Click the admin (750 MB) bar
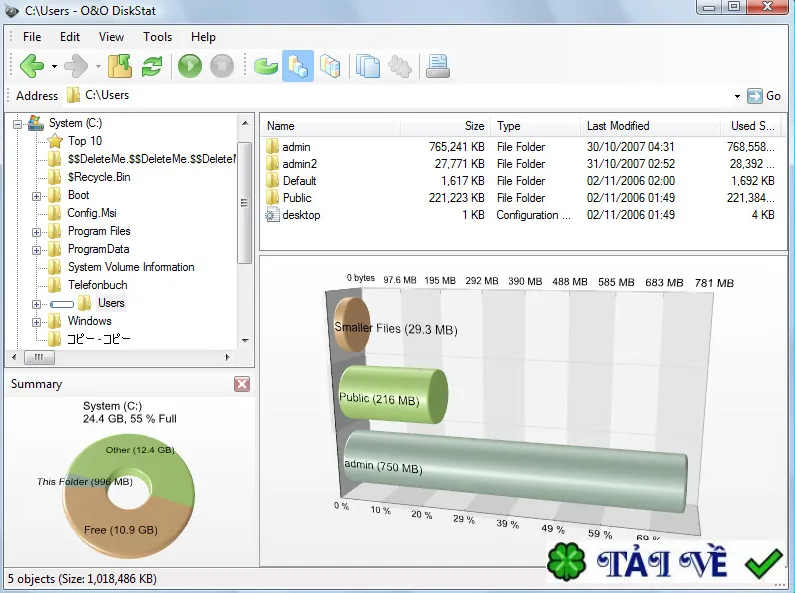Viewport: 795px width, 593px height. [x=515, y=470]
